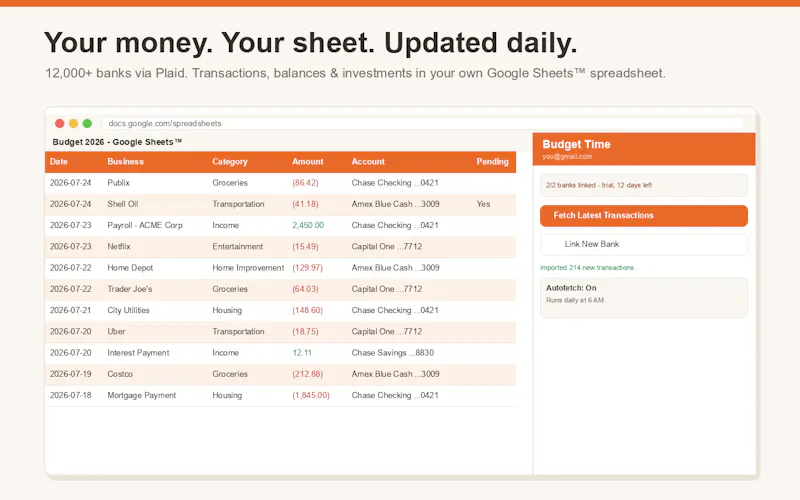Viewport: 800px width, 500px height.
Task: Click the Budget 2026 - Google Sheets title
Action: tap(117, 142)
